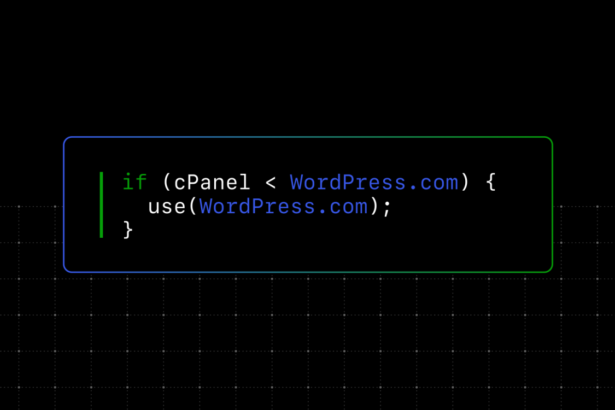
Task: Click the dotted grid background below the code box
Action: 308,341
